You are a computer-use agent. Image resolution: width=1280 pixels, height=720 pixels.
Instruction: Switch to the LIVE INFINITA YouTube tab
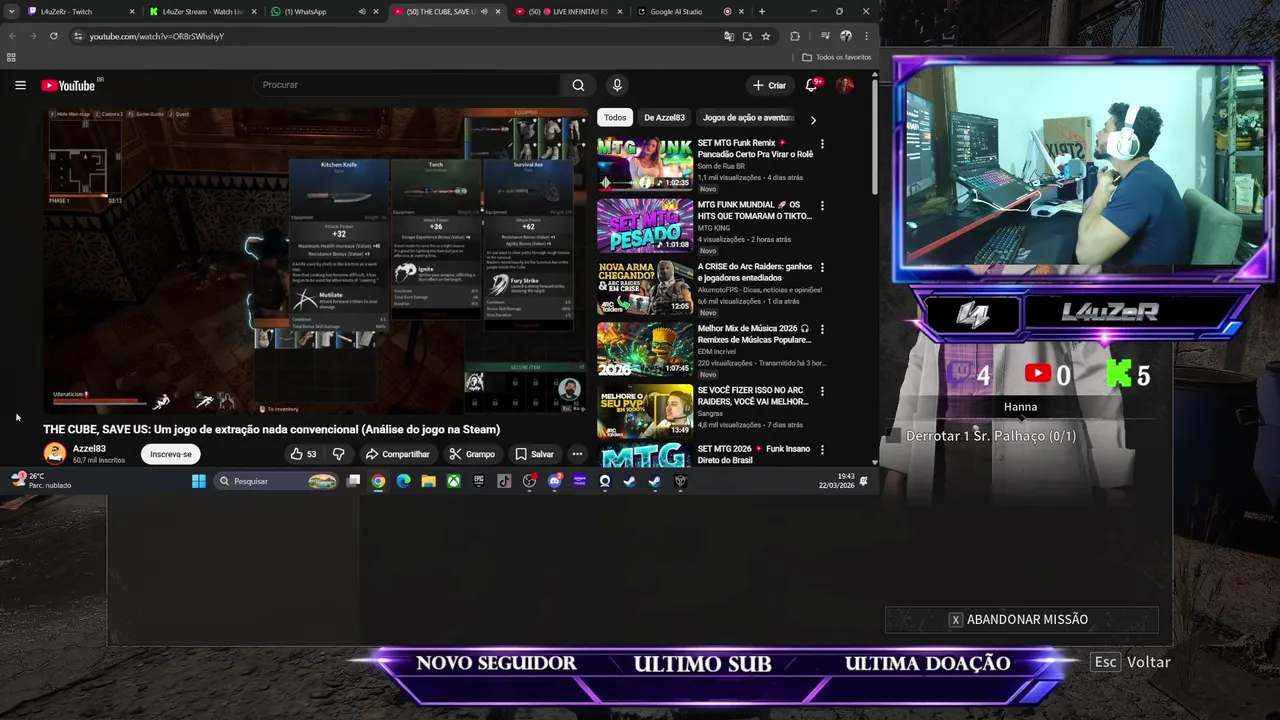pyautogui.click(x=567, y=12)
